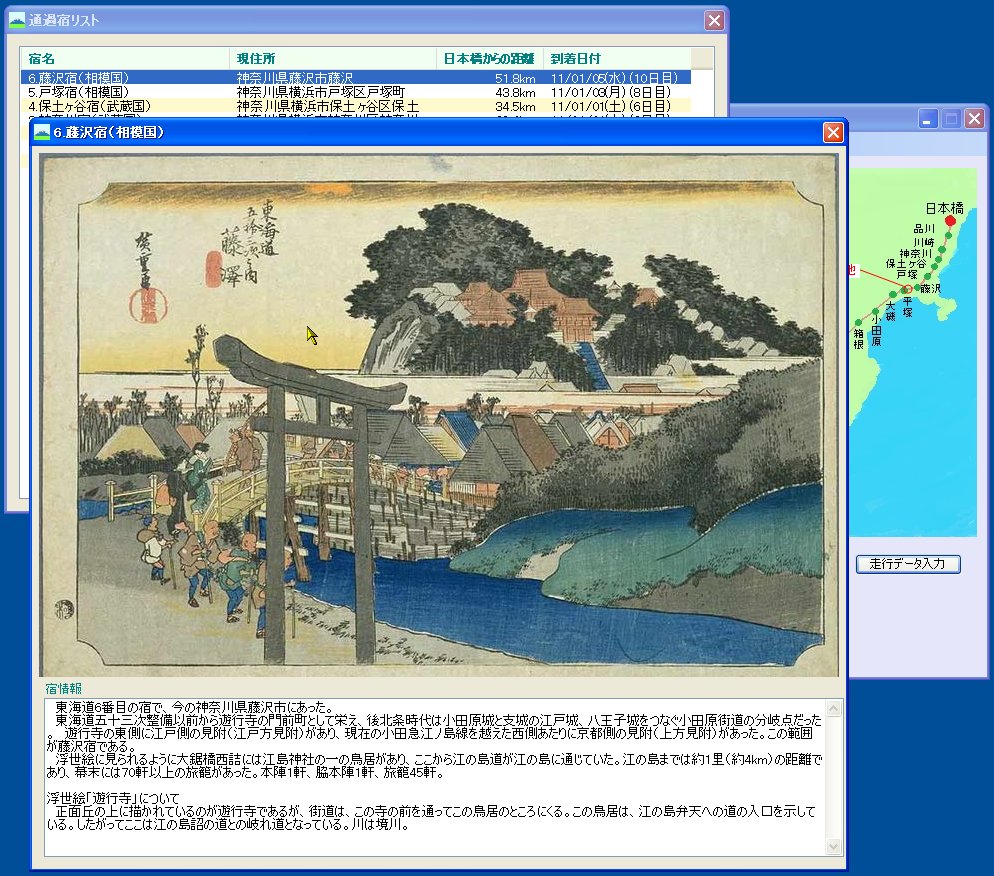Click the mountain icon on the 藤沢宿 title bar

44,132
